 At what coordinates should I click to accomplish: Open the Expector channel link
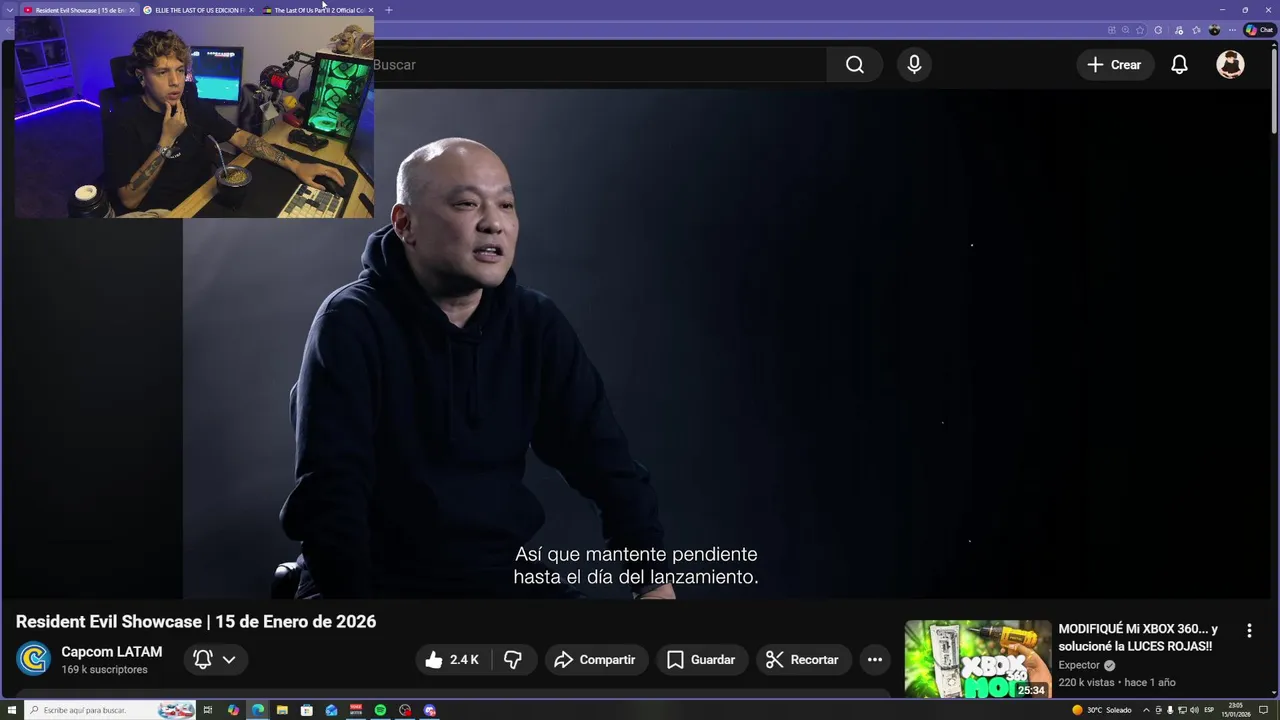coord(1079,665)
